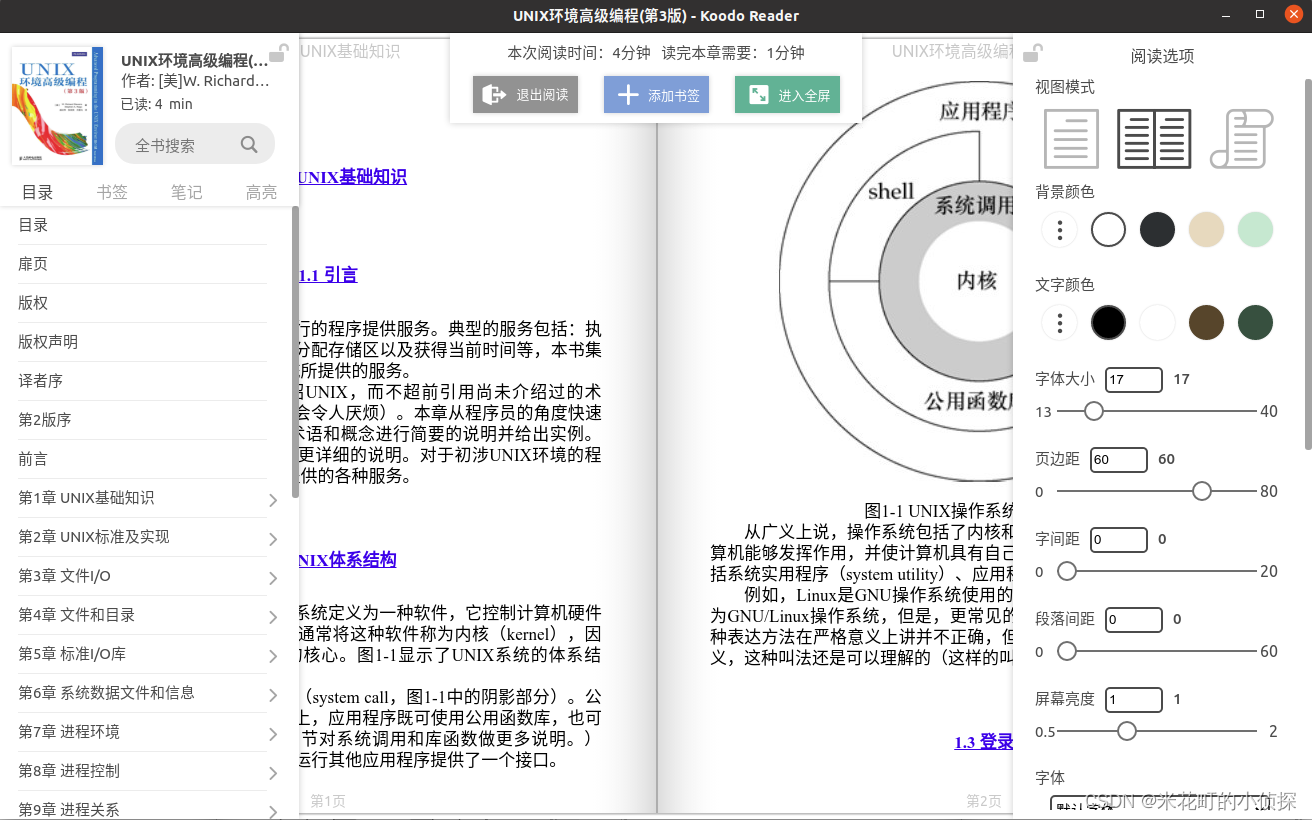Follow the UNIX基础知识 heading link
The image size is (1312, 820).
352,177
